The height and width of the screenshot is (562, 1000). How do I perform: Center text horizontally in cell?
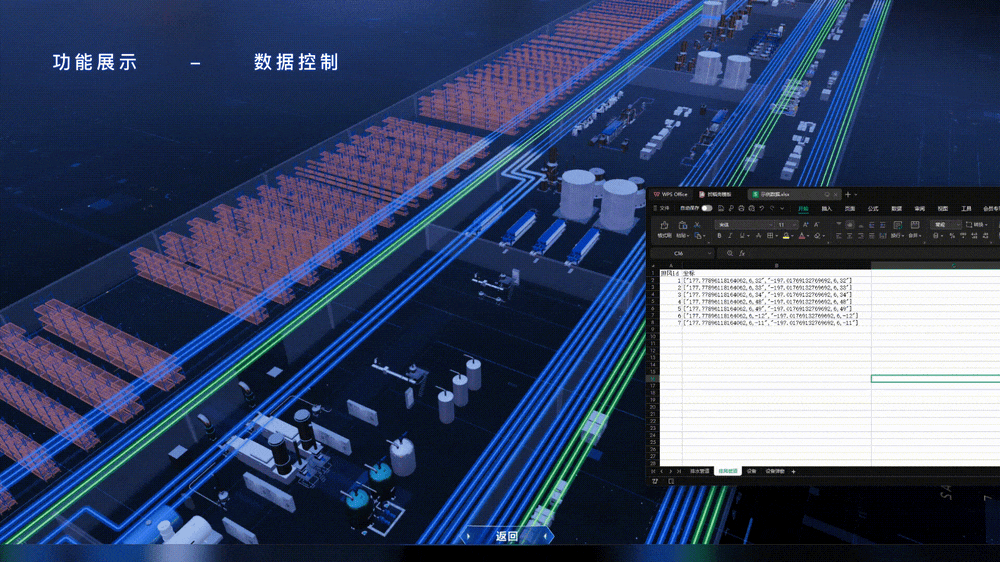(849, 236)
